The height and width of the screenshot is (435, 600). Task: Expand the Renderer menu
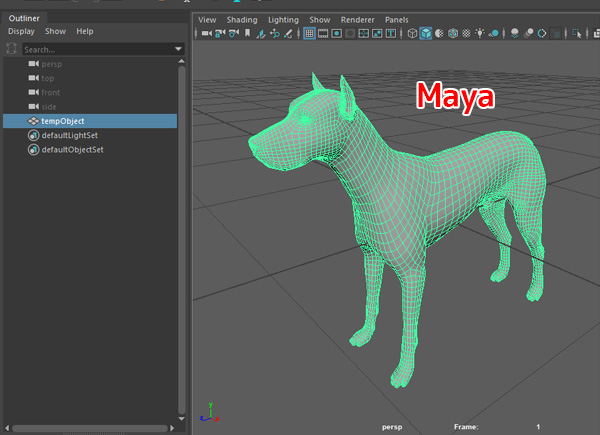357,19
